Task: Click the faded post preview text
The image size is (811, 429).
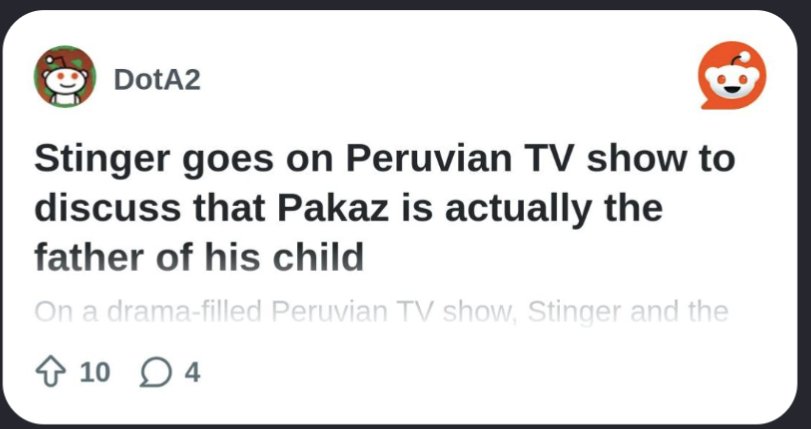Action: point(380,312)
